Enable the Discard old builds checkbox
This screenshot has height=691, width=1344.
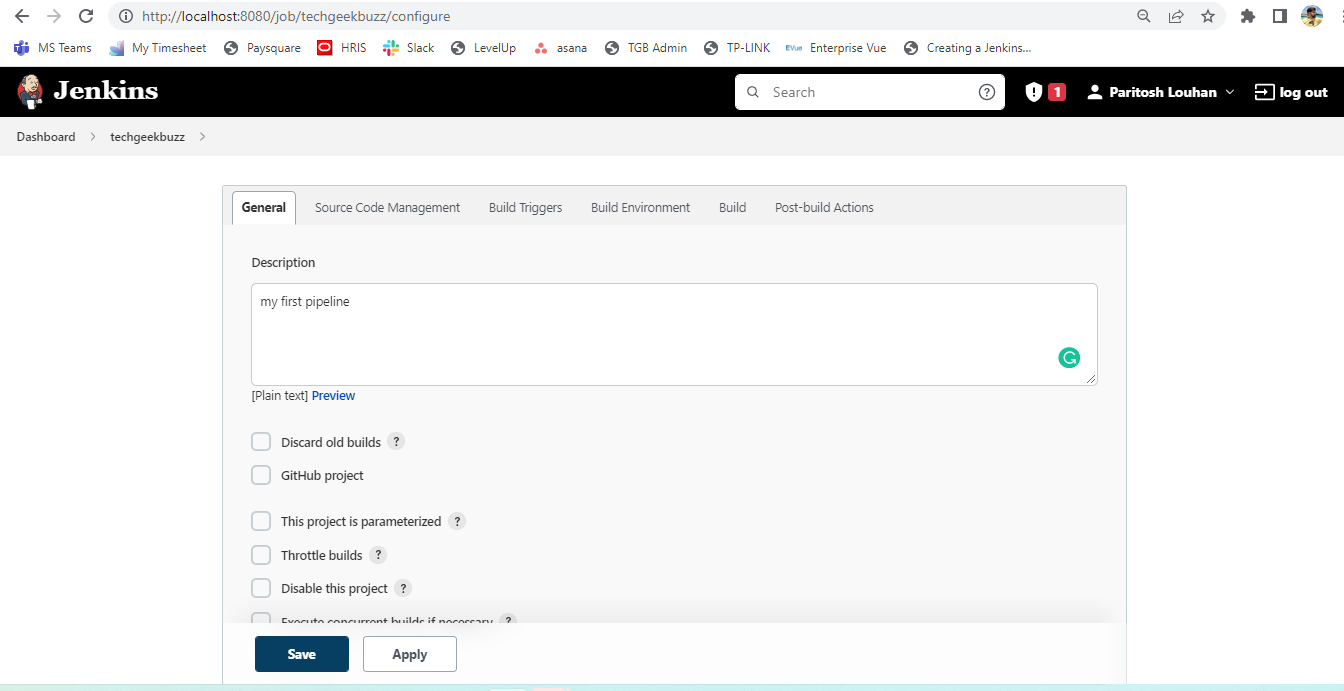(261, 442)
